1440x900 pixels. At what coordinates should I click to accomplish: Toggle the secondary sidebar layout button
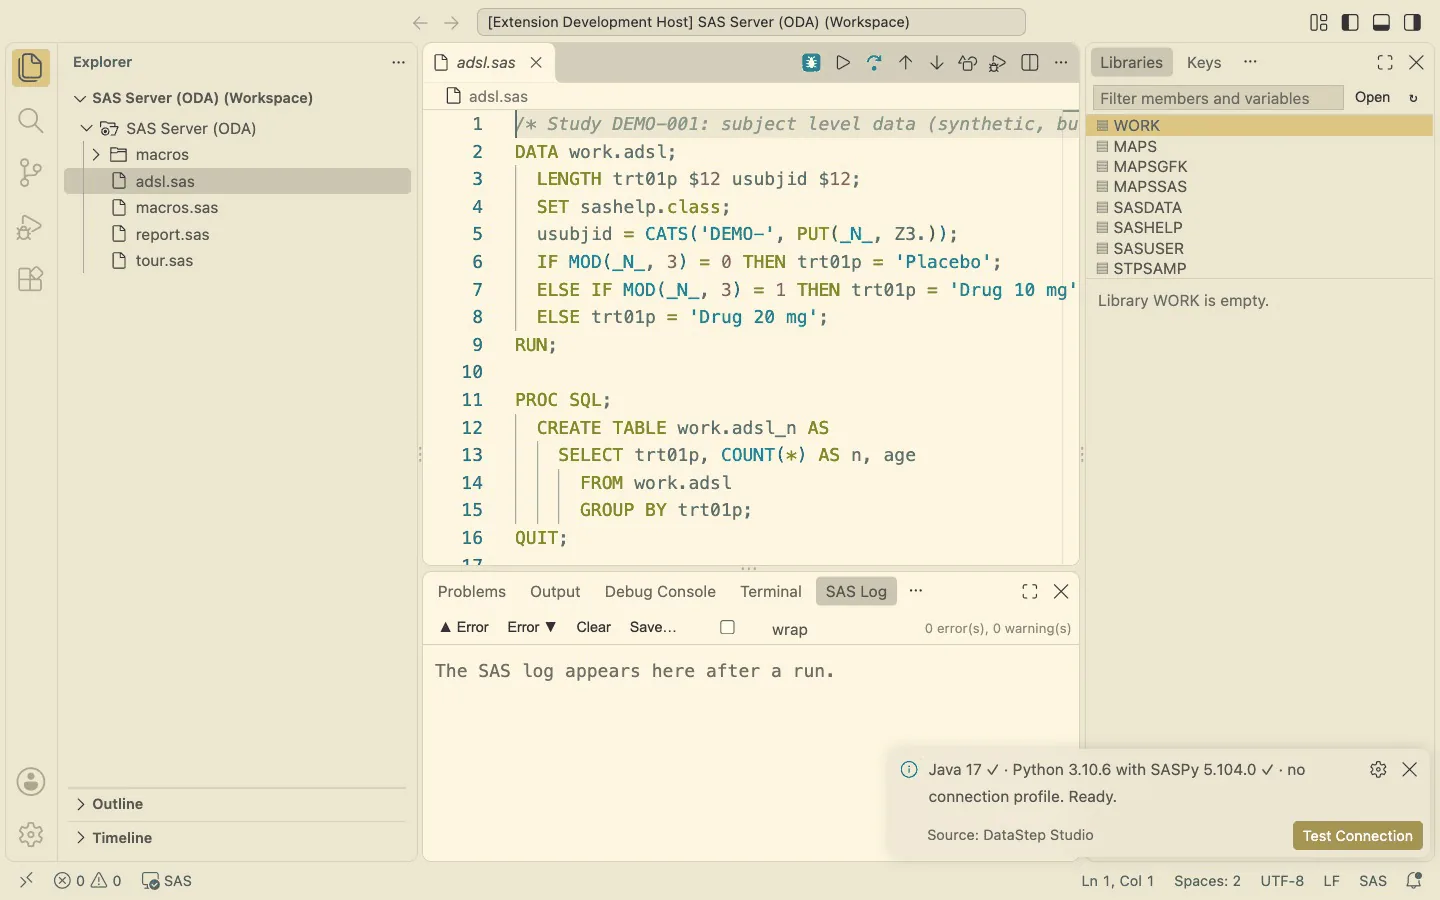[x=1412, y=22]
